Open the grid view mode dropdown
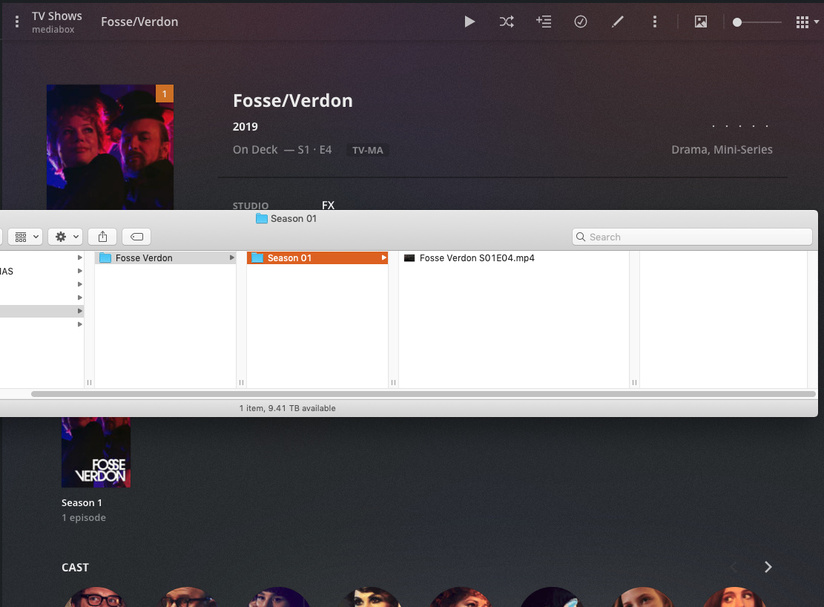824x607 pixels. (x=807, y=22)
